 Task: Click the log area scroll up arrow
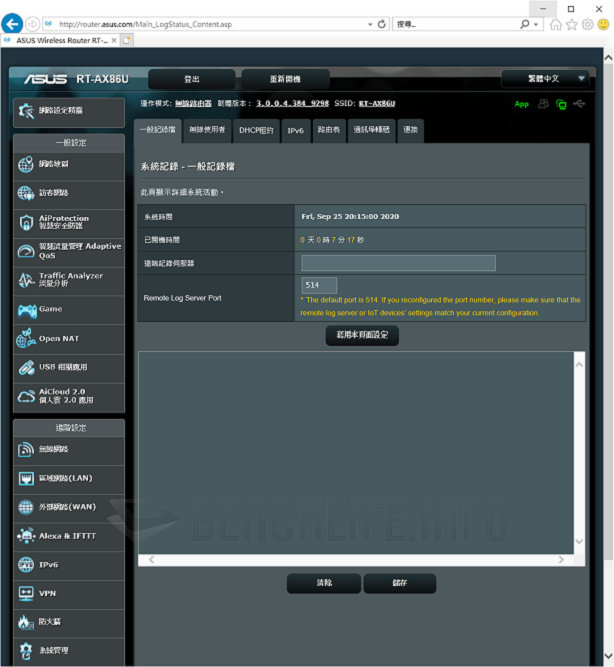click(x=579, y=365)
